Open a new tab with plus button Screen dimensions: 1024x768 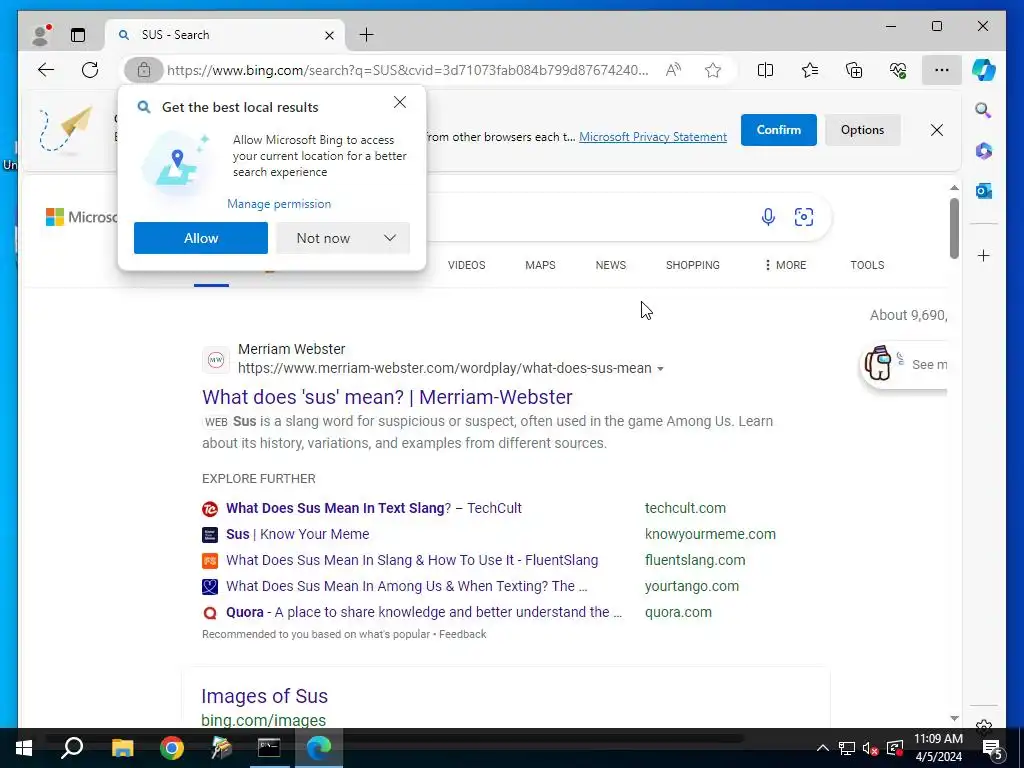pos(366,35)
